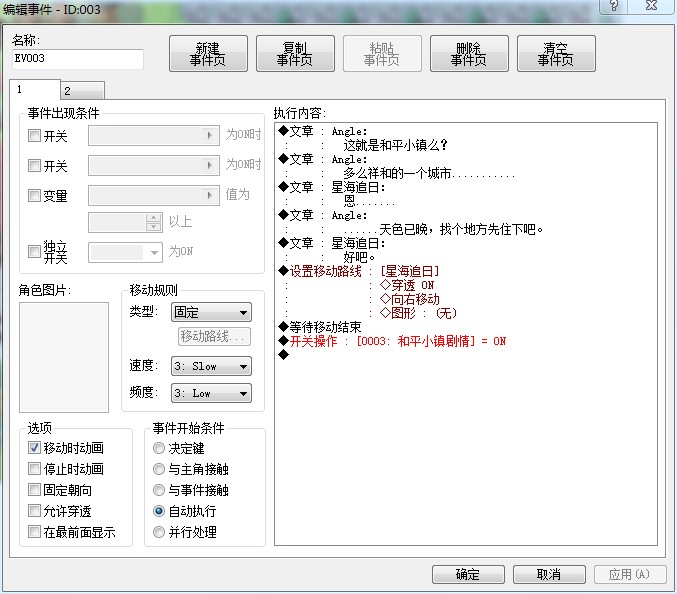Click the 移动路线 button
Screen dimensions: 677x594
[214, 336]
